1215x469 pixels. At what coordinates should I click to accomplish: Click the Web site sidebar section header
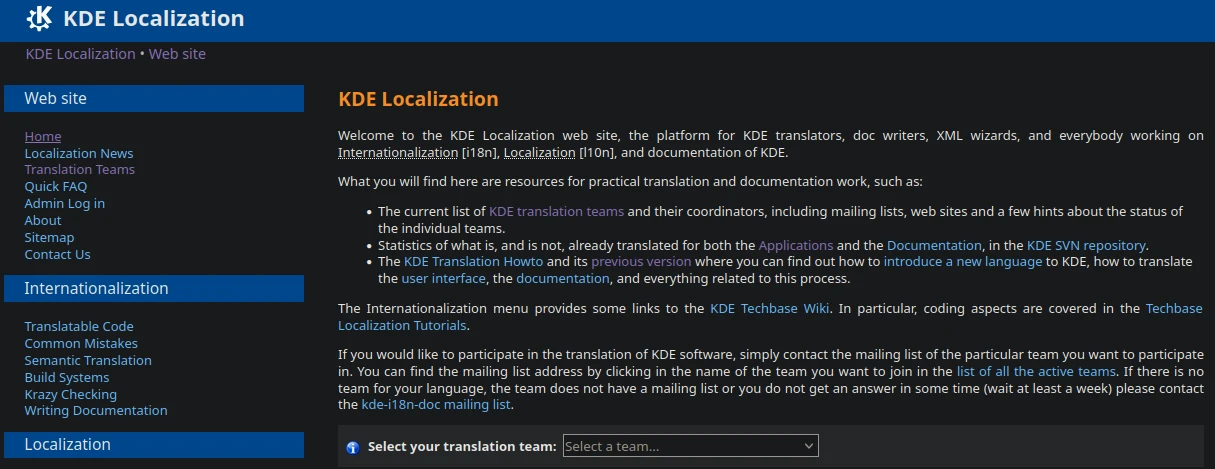coord(154,98)
